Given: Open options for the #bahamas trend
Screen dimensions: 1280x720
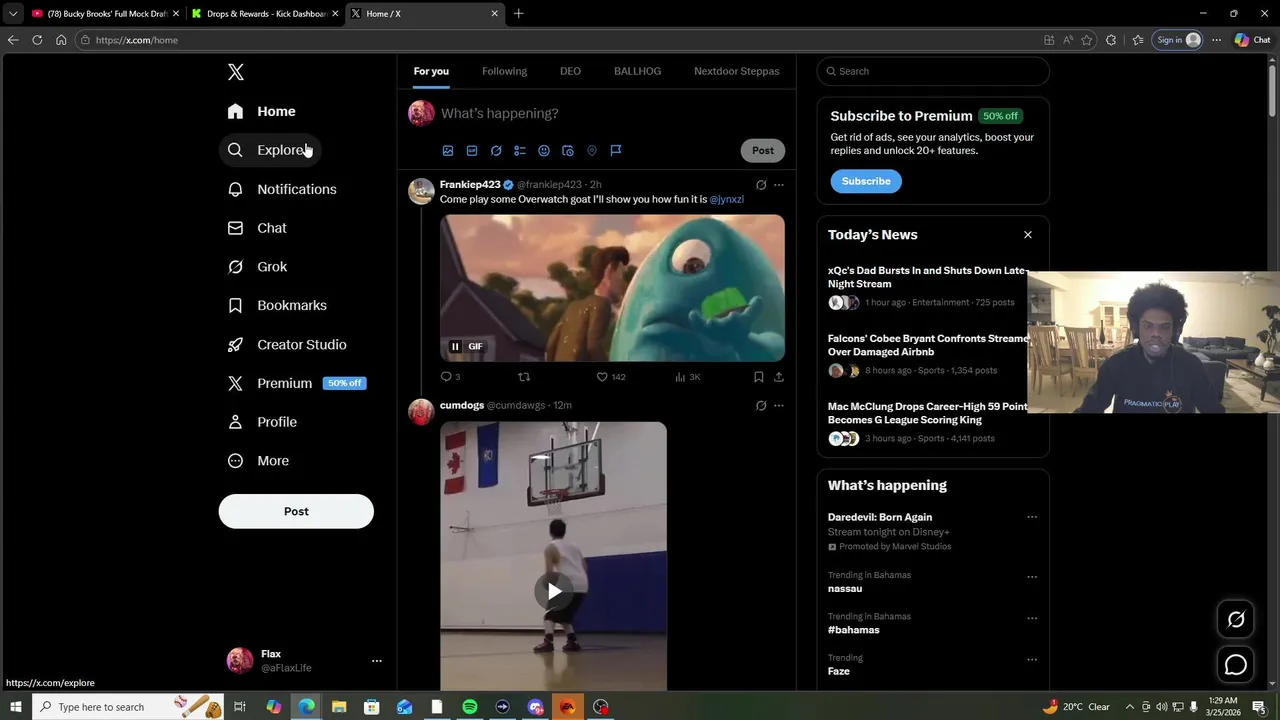Looking at the screenshot, I should [1032, 618].
